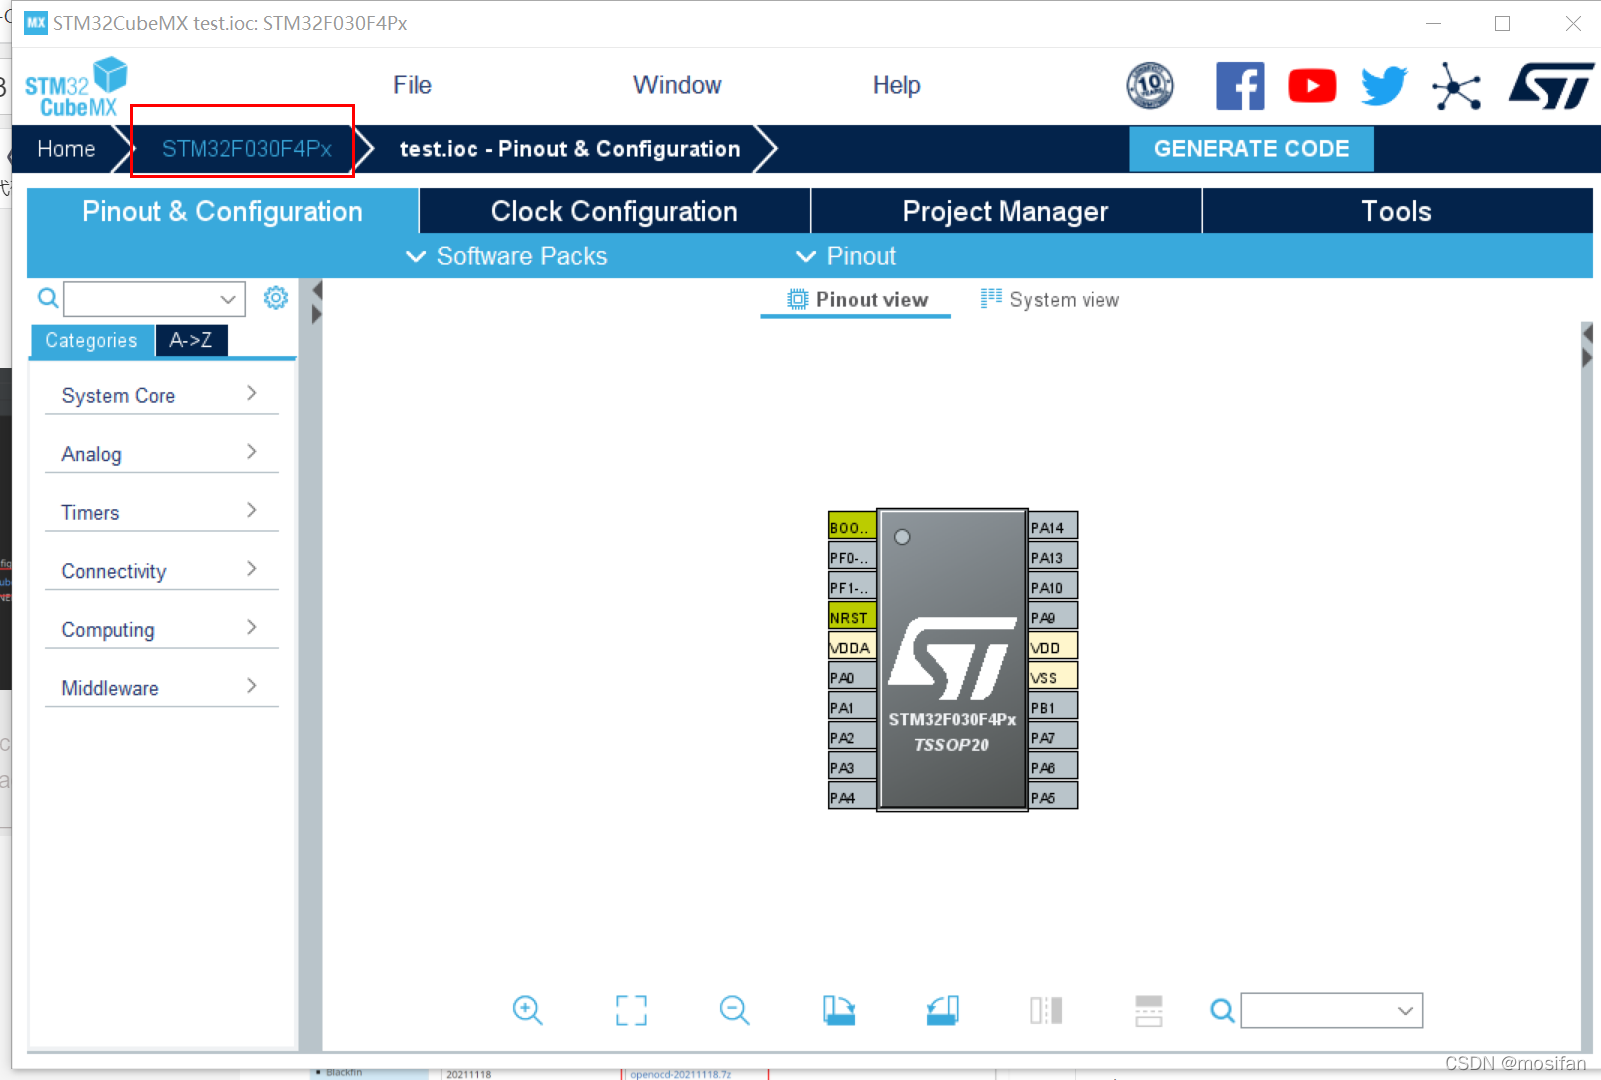This screenshot has height=1080, width=1601.
Task: Open the Pinout dropdown menu
Action: 845,256
